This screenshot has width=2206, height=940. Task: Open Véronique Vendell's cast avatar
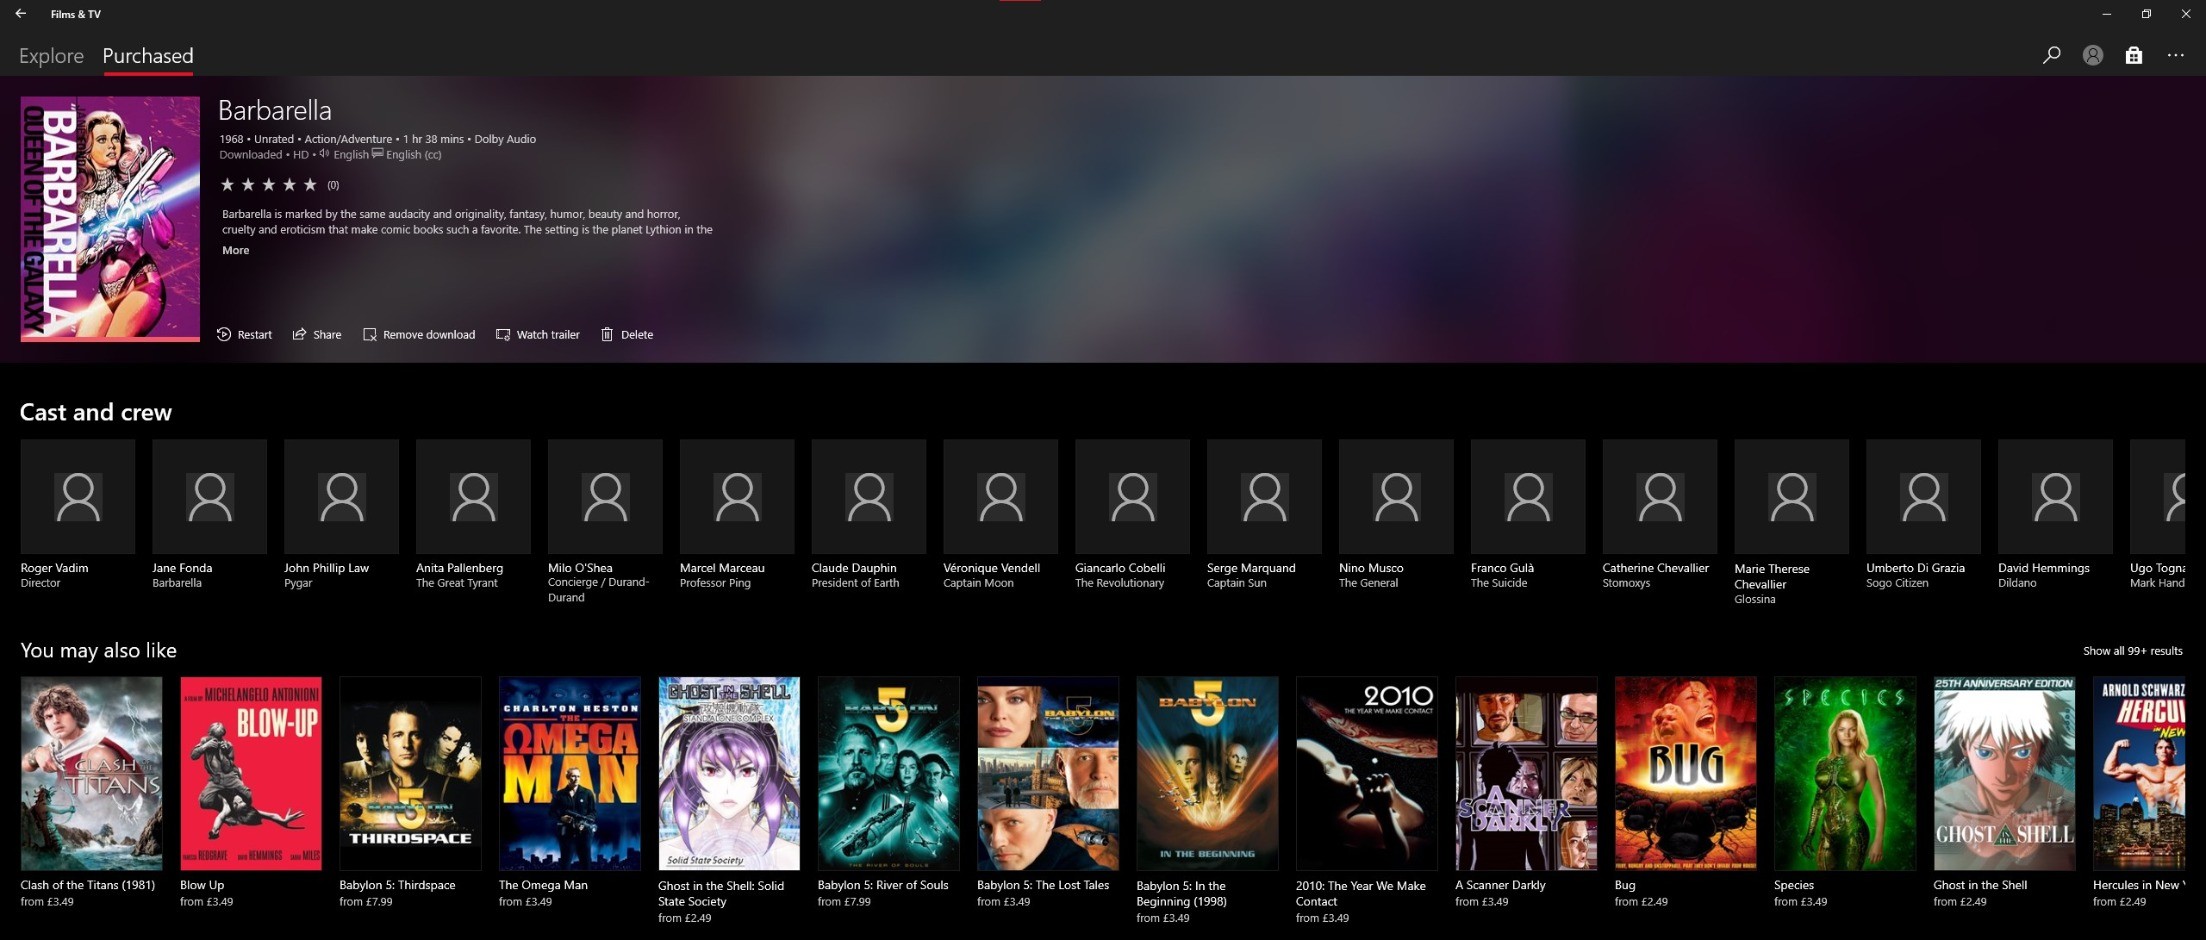click(1000, 497)
